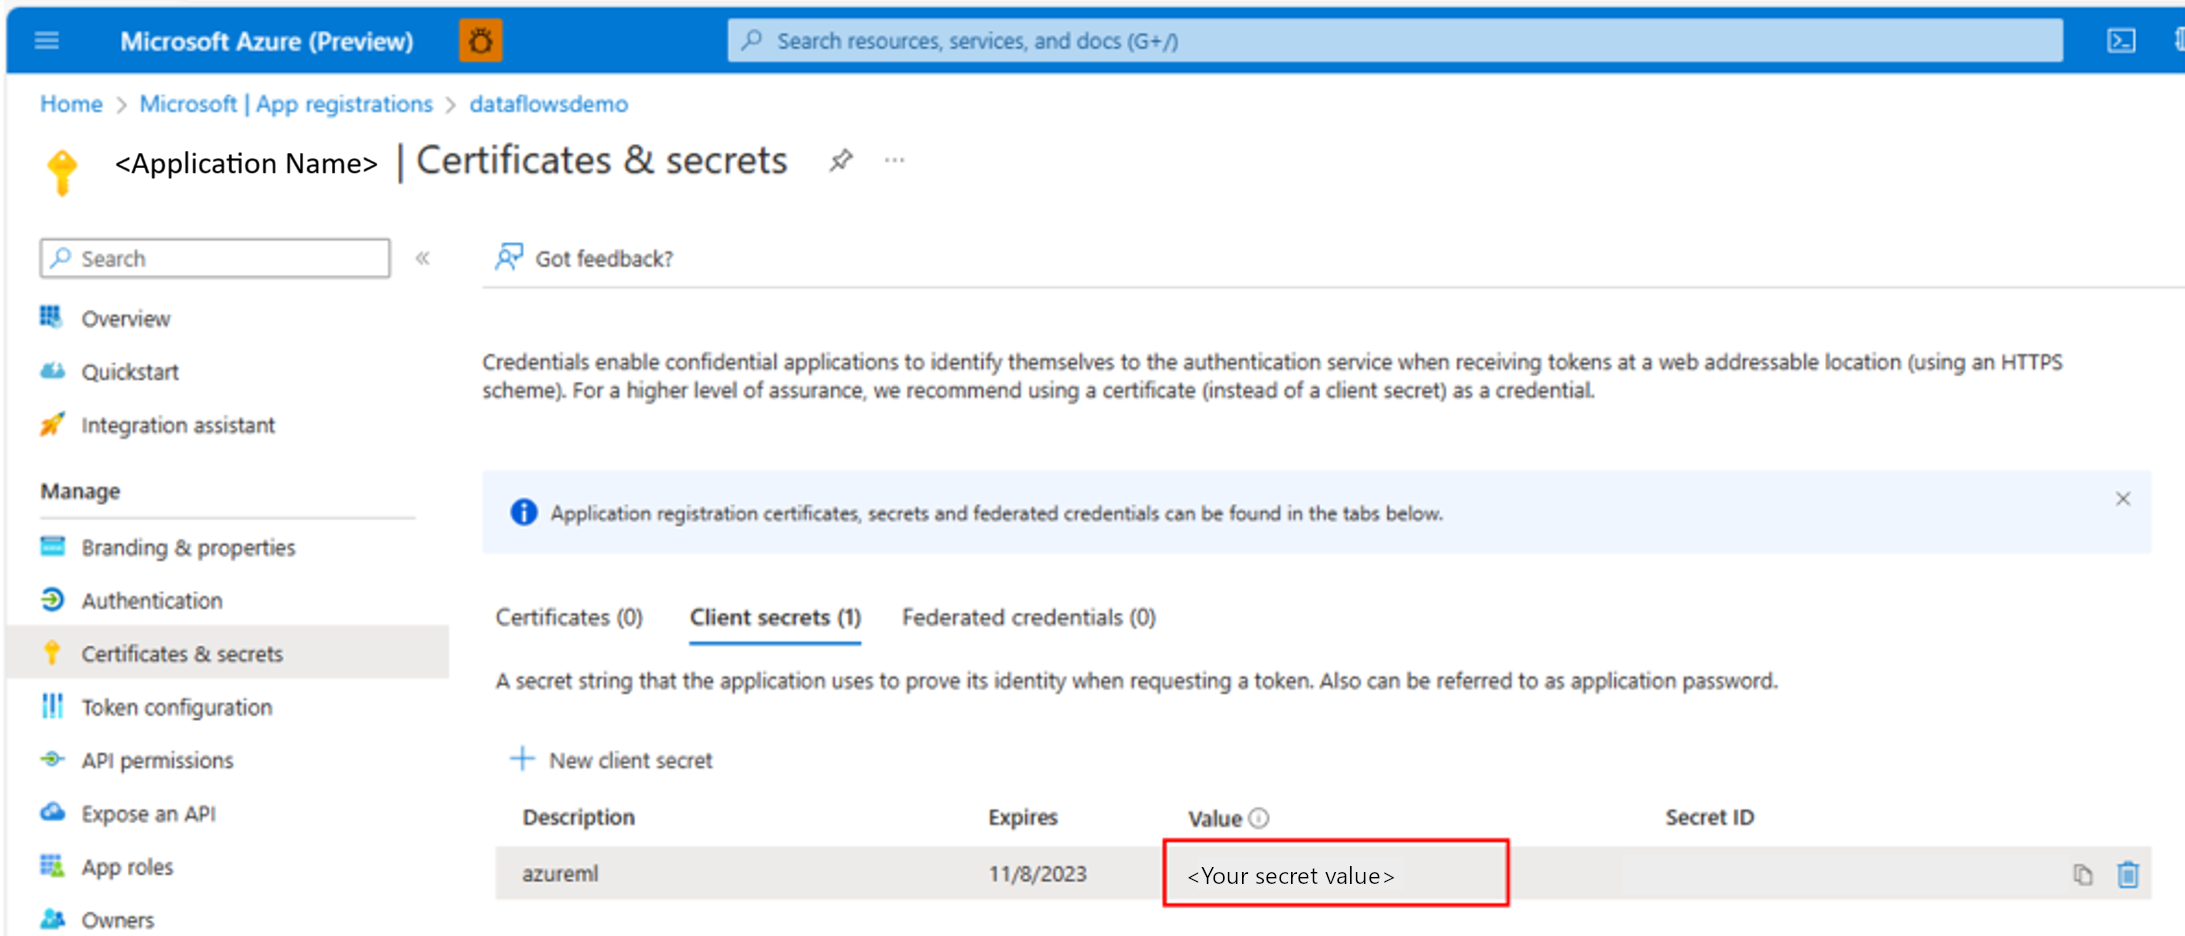Image resolution: width=2185 pixels, height=936 pixels.
Task: Open Microsoft | App registrations breadcrumb
Action: point(286,104)
